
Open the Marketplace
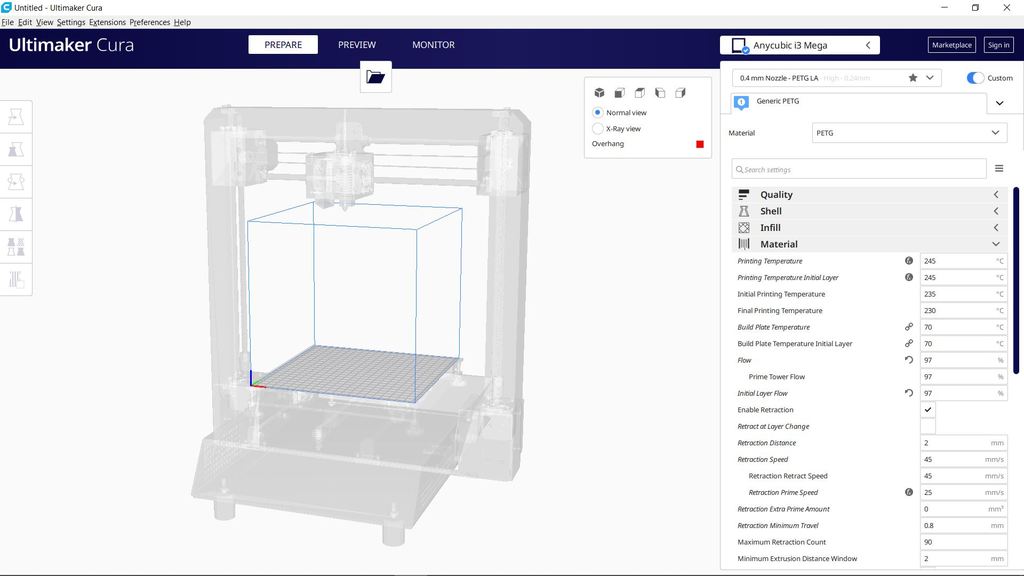pos(952,45)
